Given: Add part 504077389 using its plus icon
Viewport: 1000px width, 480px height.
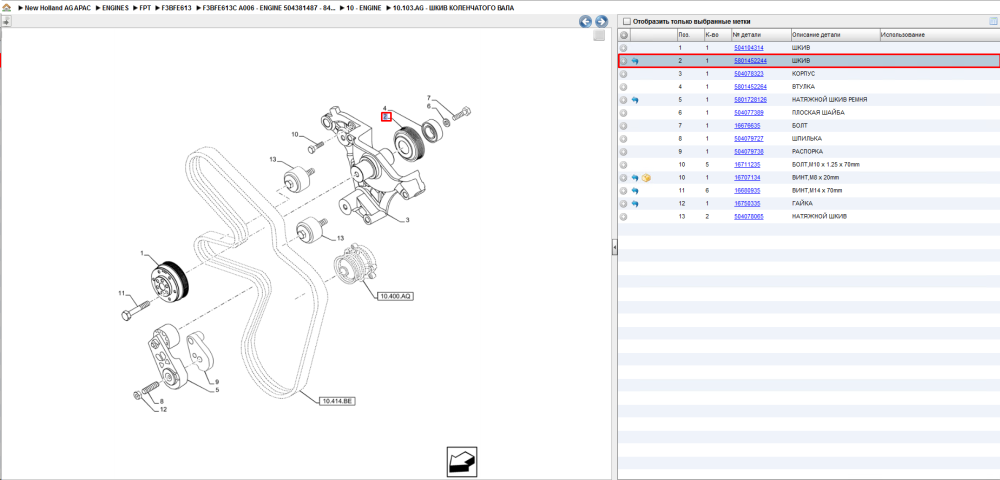Looking at the screenshot, I should 624,113.
